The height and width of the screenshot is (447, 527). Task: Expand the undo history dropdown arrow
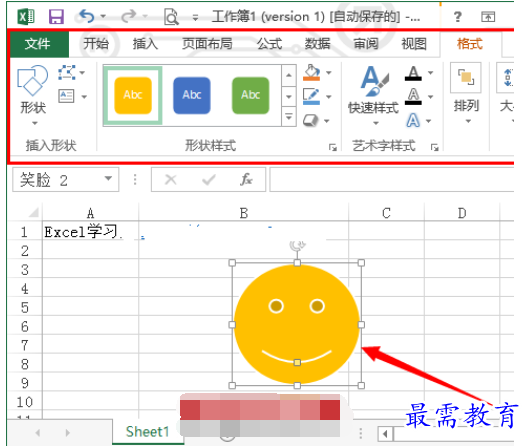click(x=103, y=16)
